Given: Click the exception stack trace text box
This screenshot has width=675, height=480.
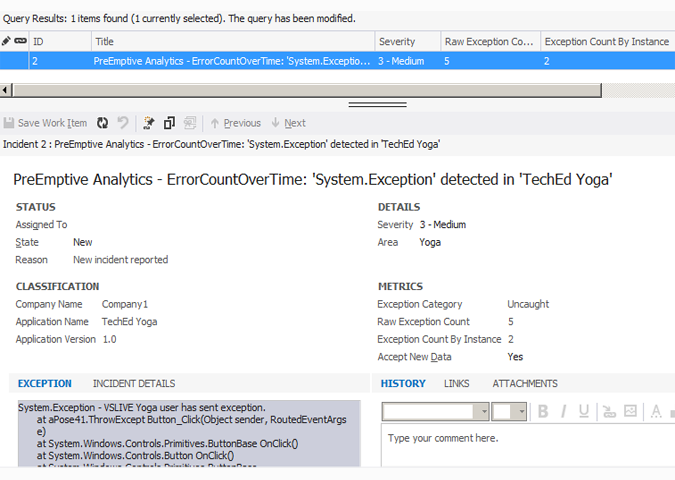Looking at the screenshot, I should 189,433.
